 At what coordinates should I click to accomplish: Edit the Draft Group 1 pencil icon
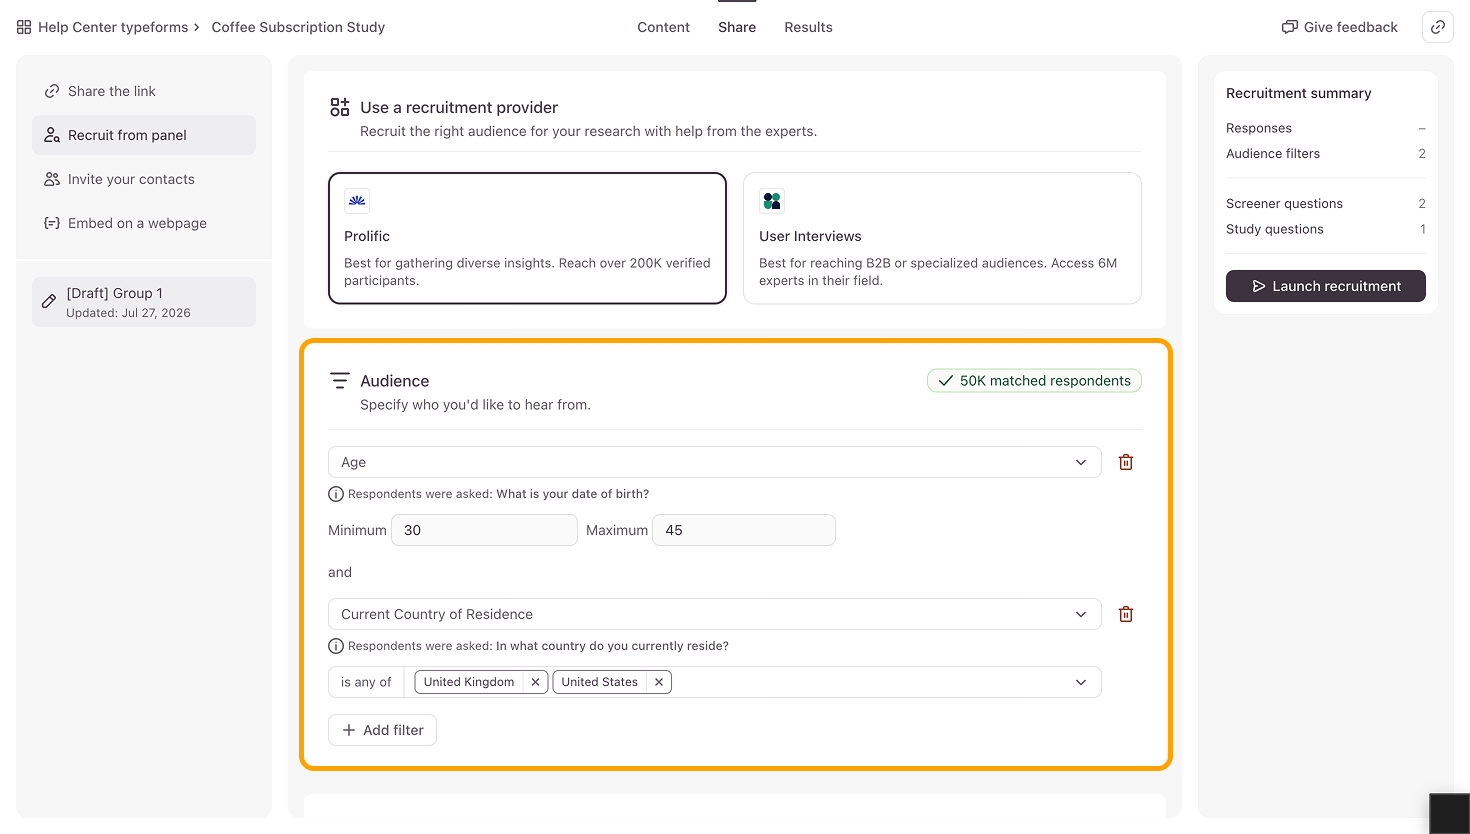coord(49,301)
